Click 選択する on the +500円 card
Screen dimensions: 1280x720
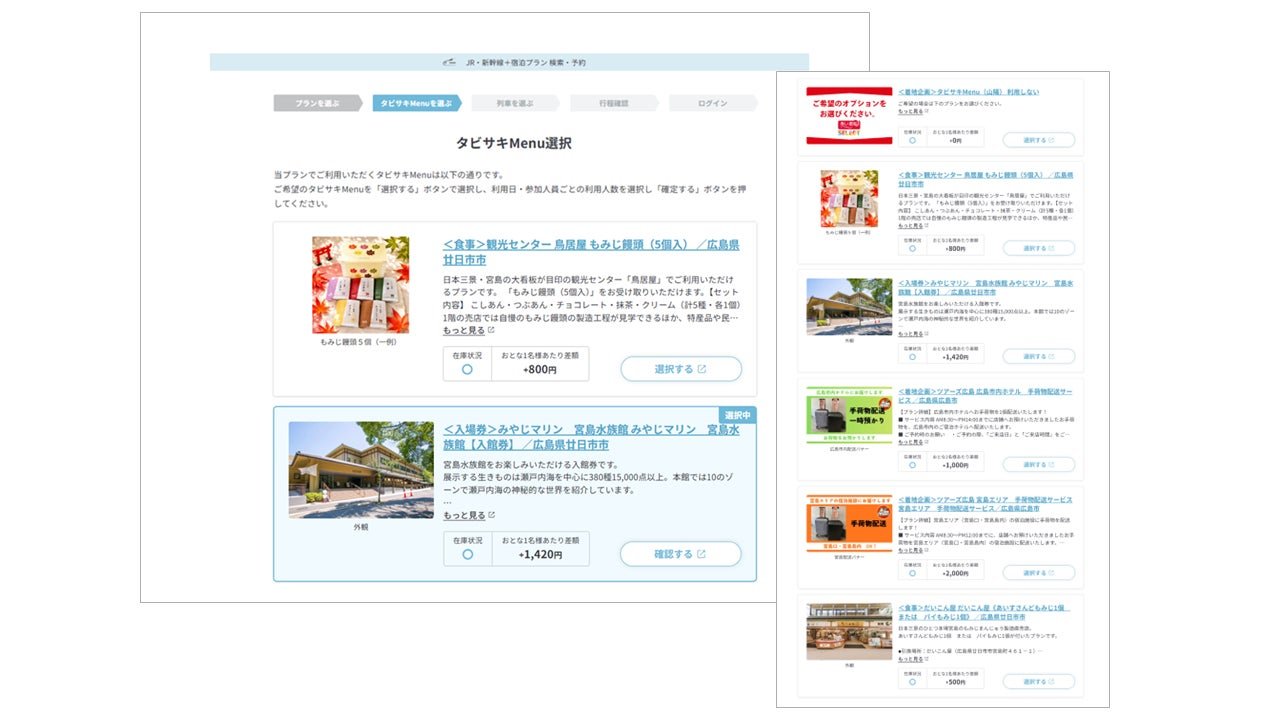pyautogui.click(x=1039, y=682)
